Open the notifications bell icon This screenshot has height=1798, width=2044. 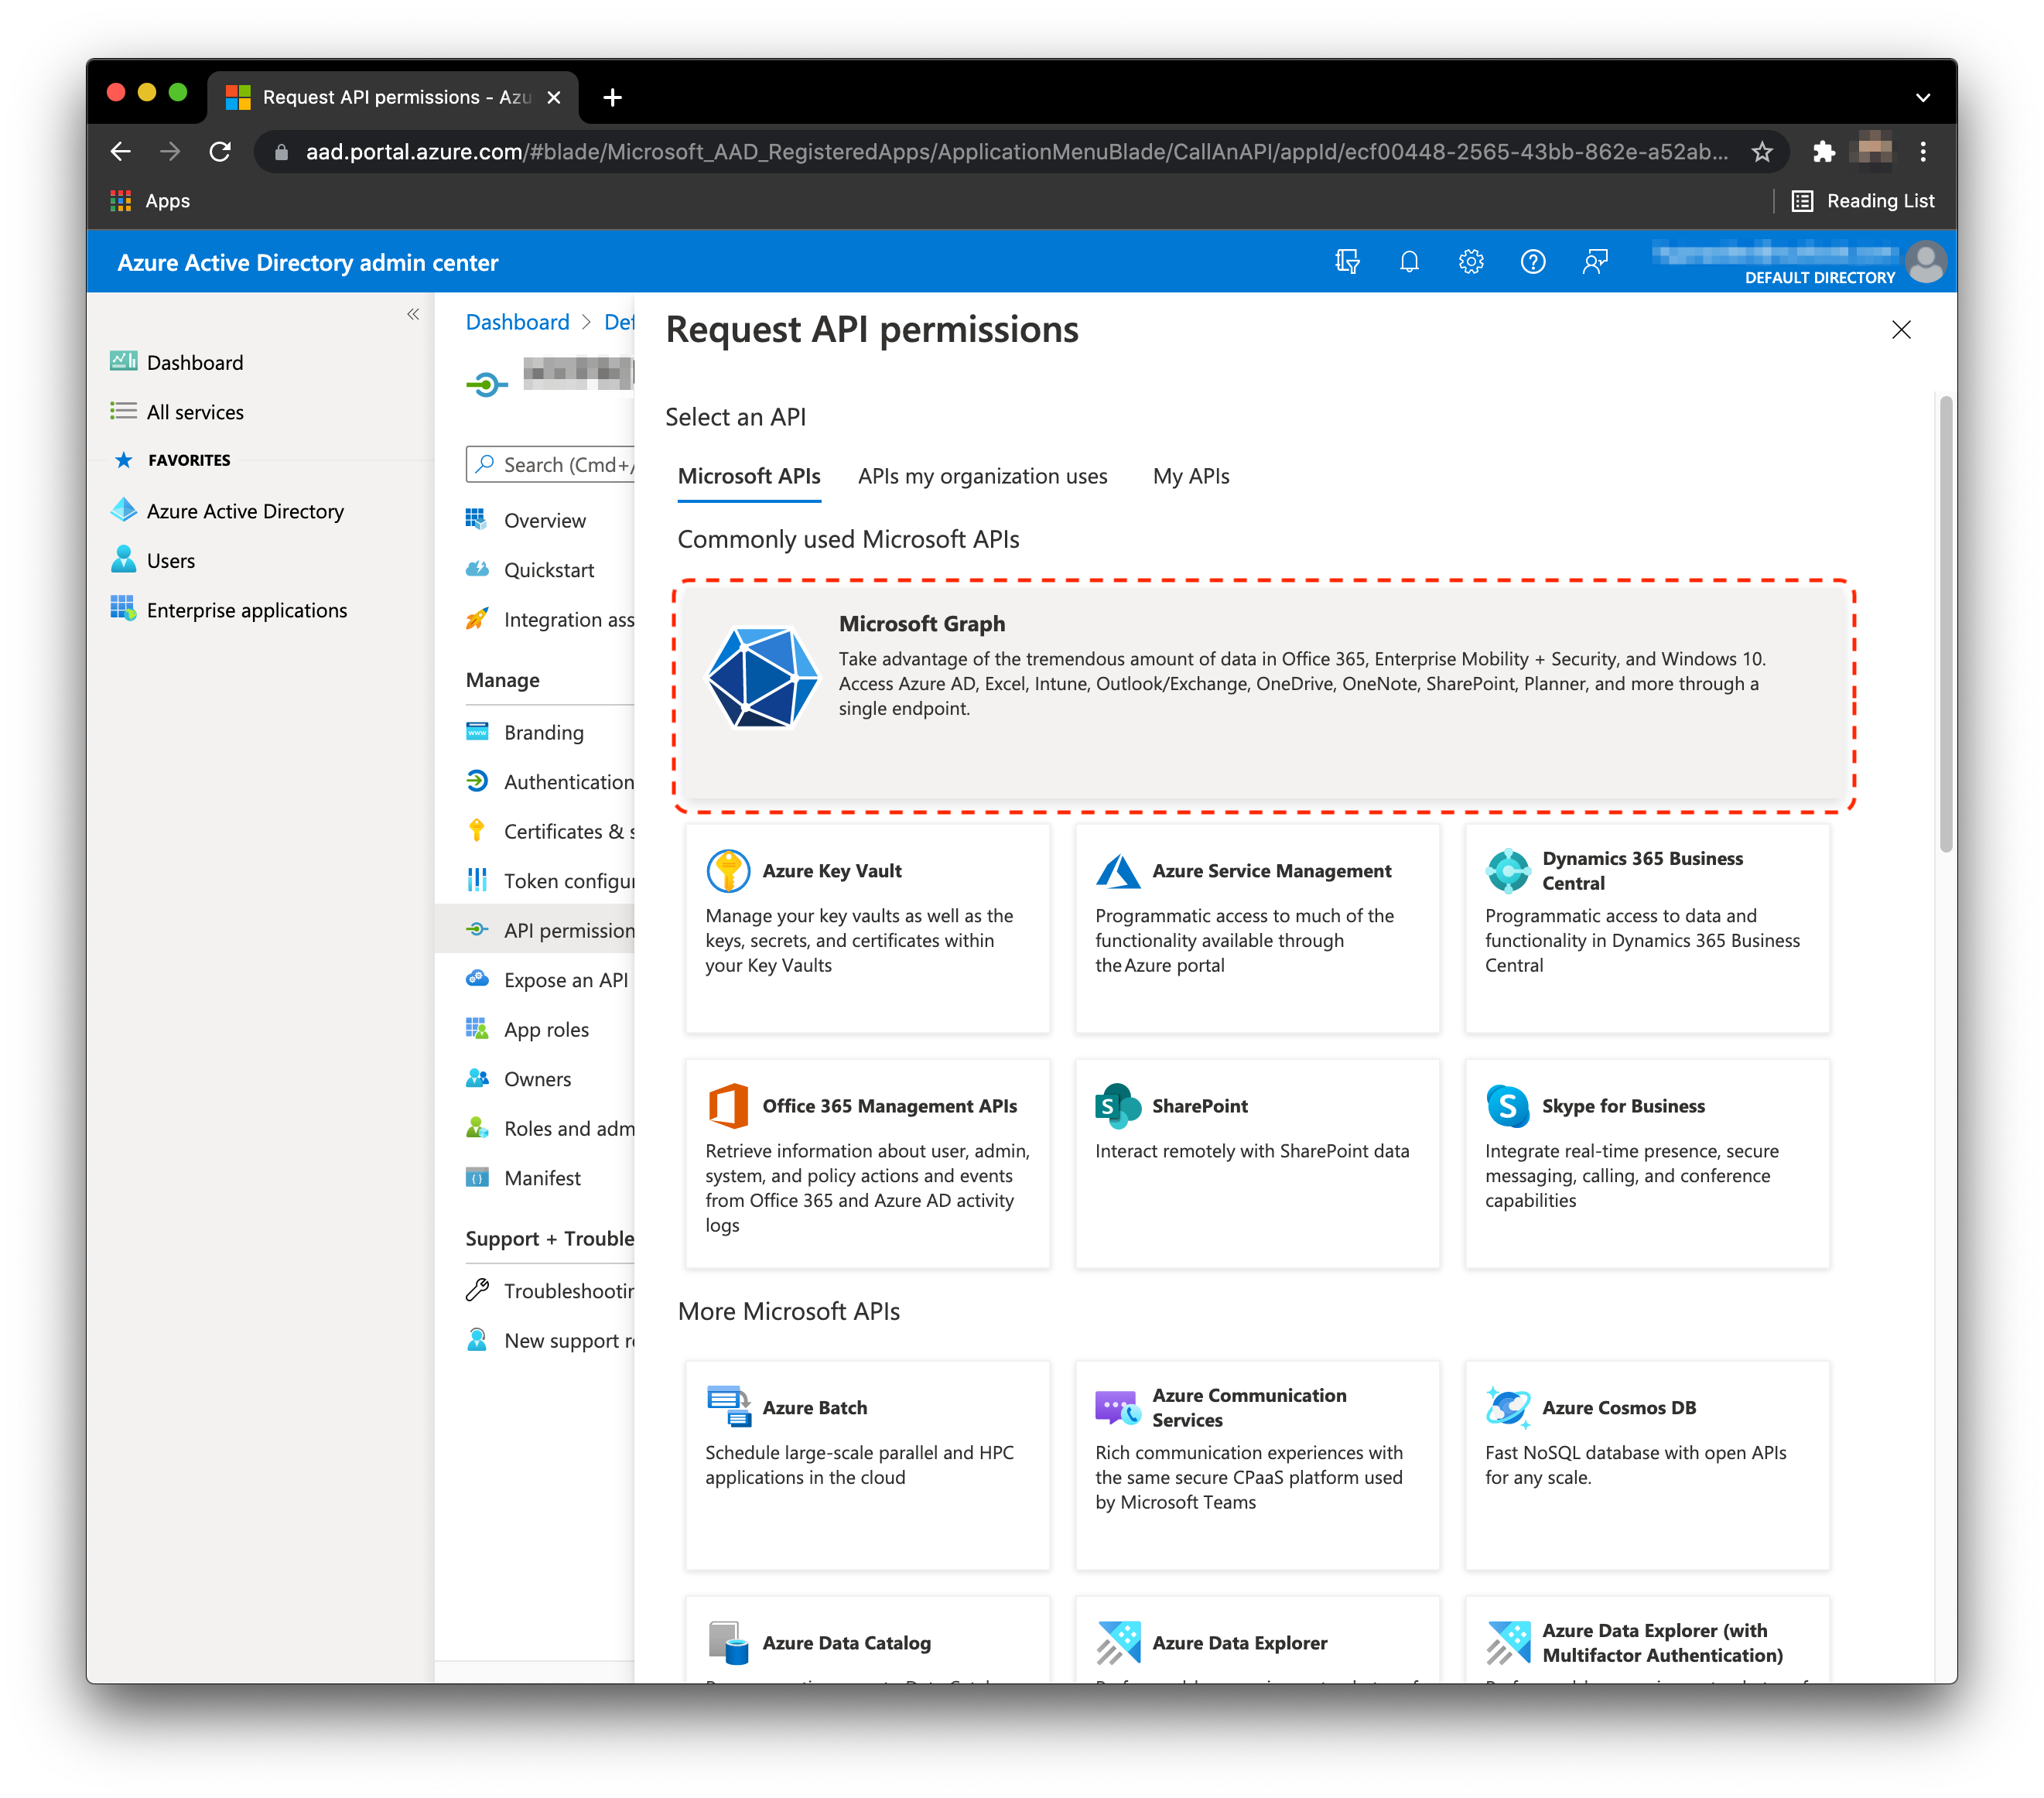(x=1409, y=262)
